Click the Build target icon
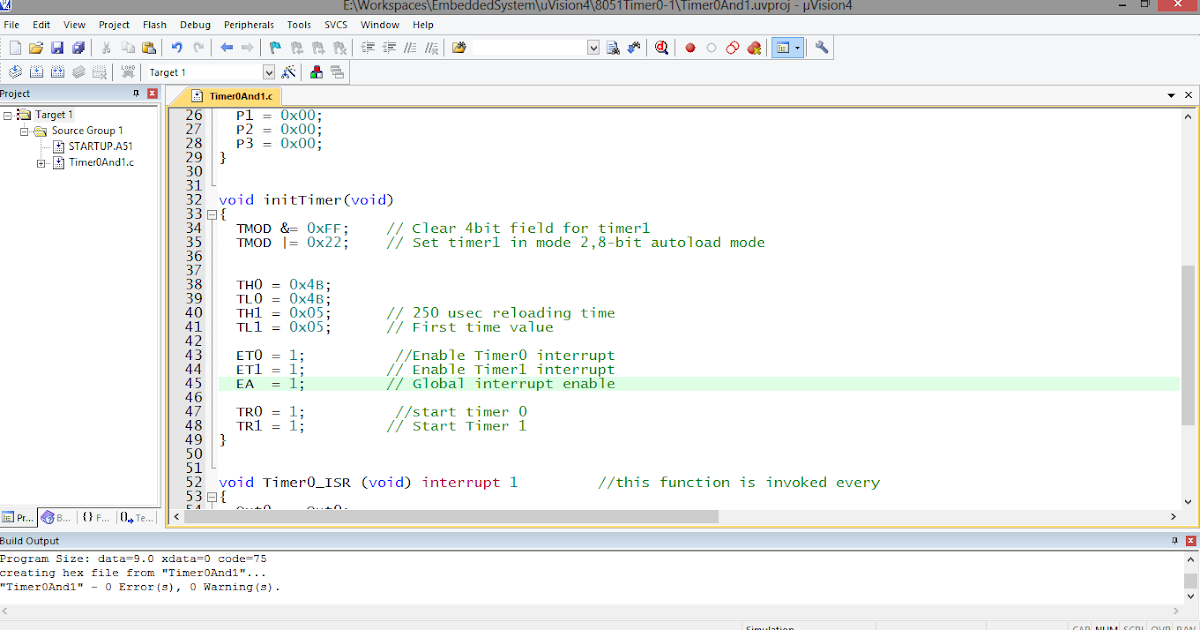Screen dimensions: 1200x630 pos(36,71)
